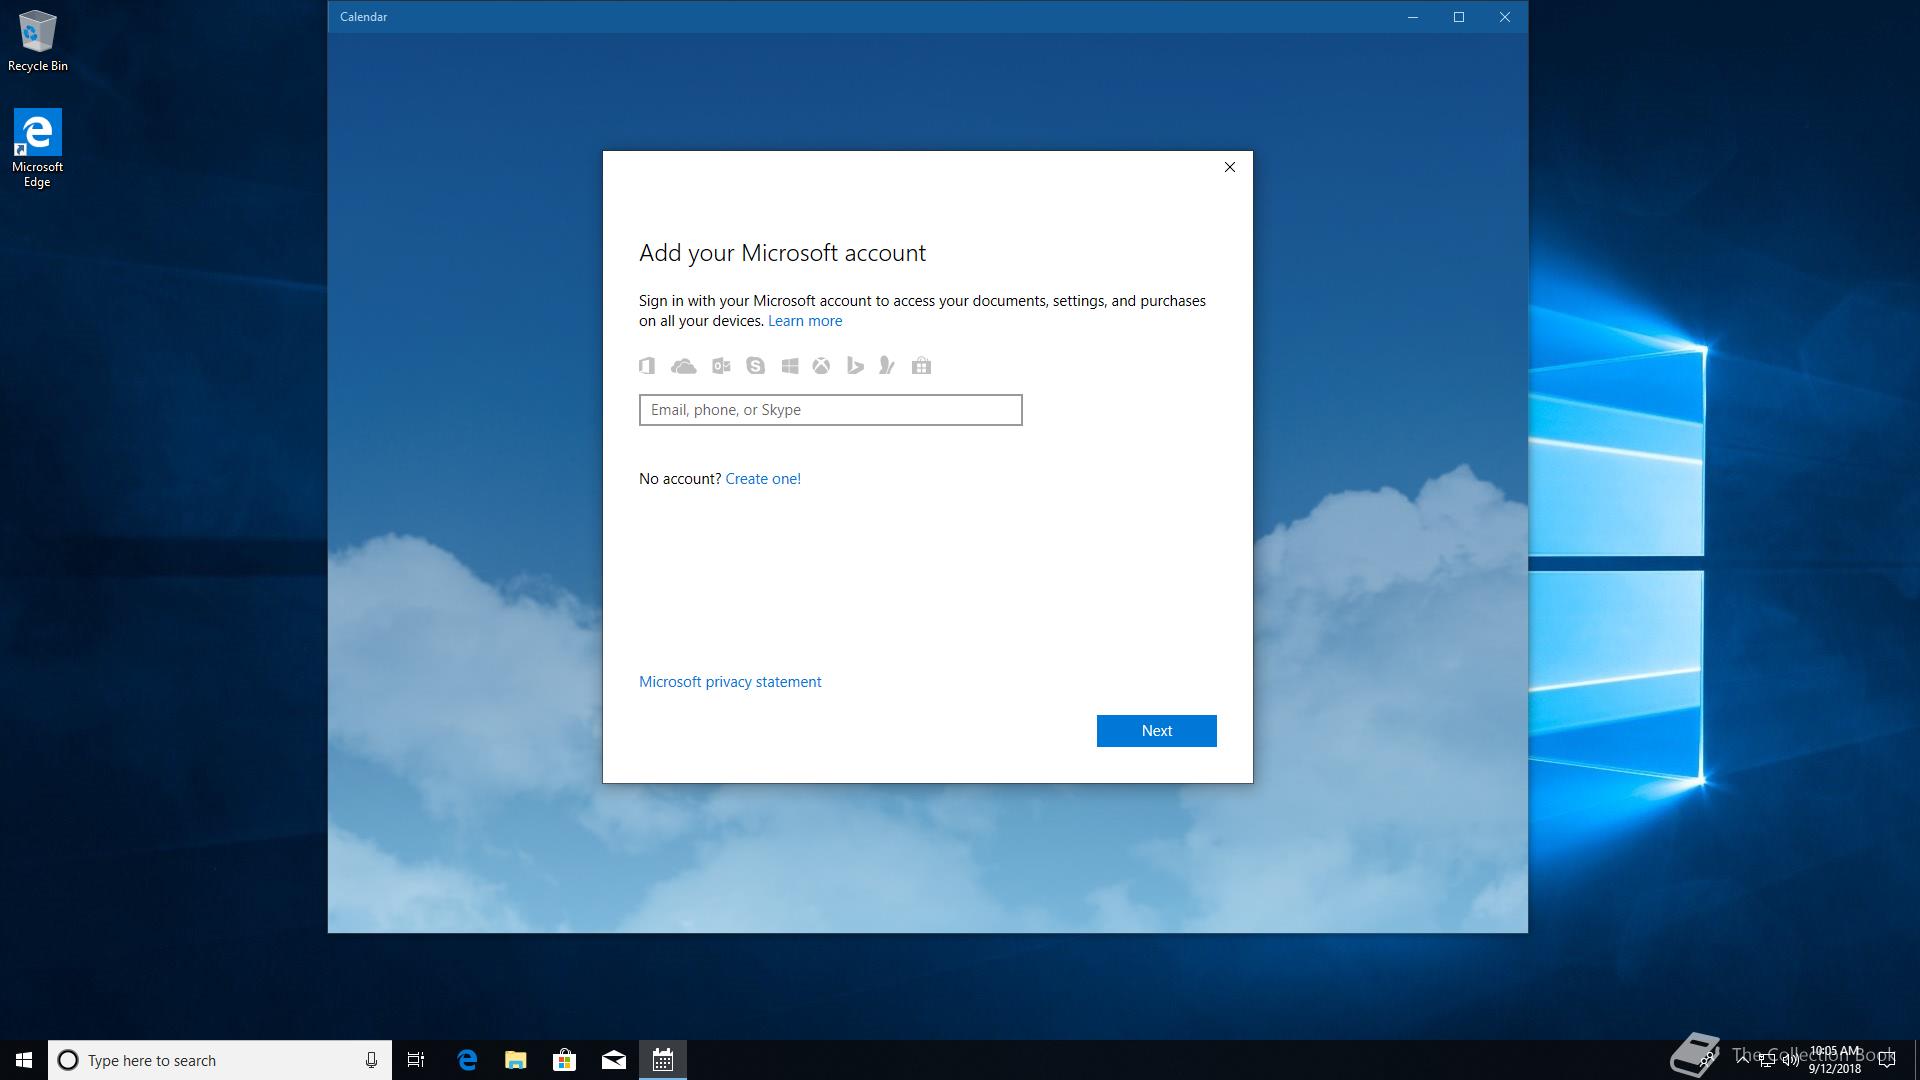This screenshot has width=1920, height=1080.
Task: Close the Add your Microsoft account dialog
Action: click(1230, 167)
